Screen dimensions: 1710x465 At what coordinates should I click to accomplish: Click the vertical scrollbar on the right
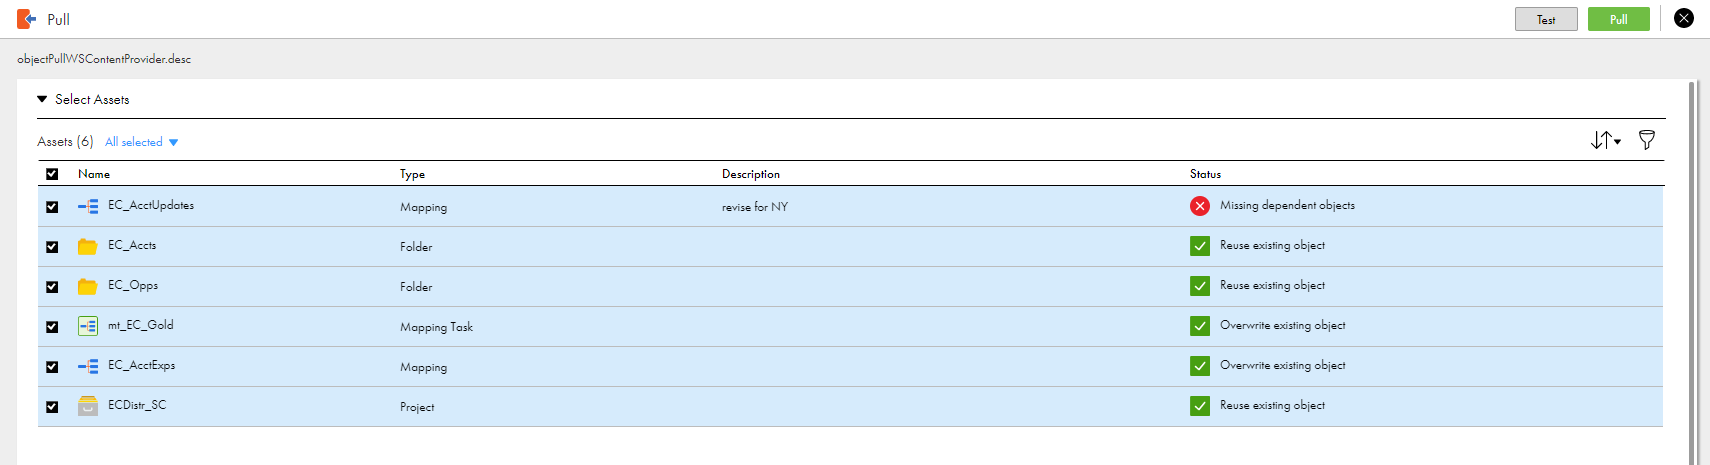(x=1692, y=272)
